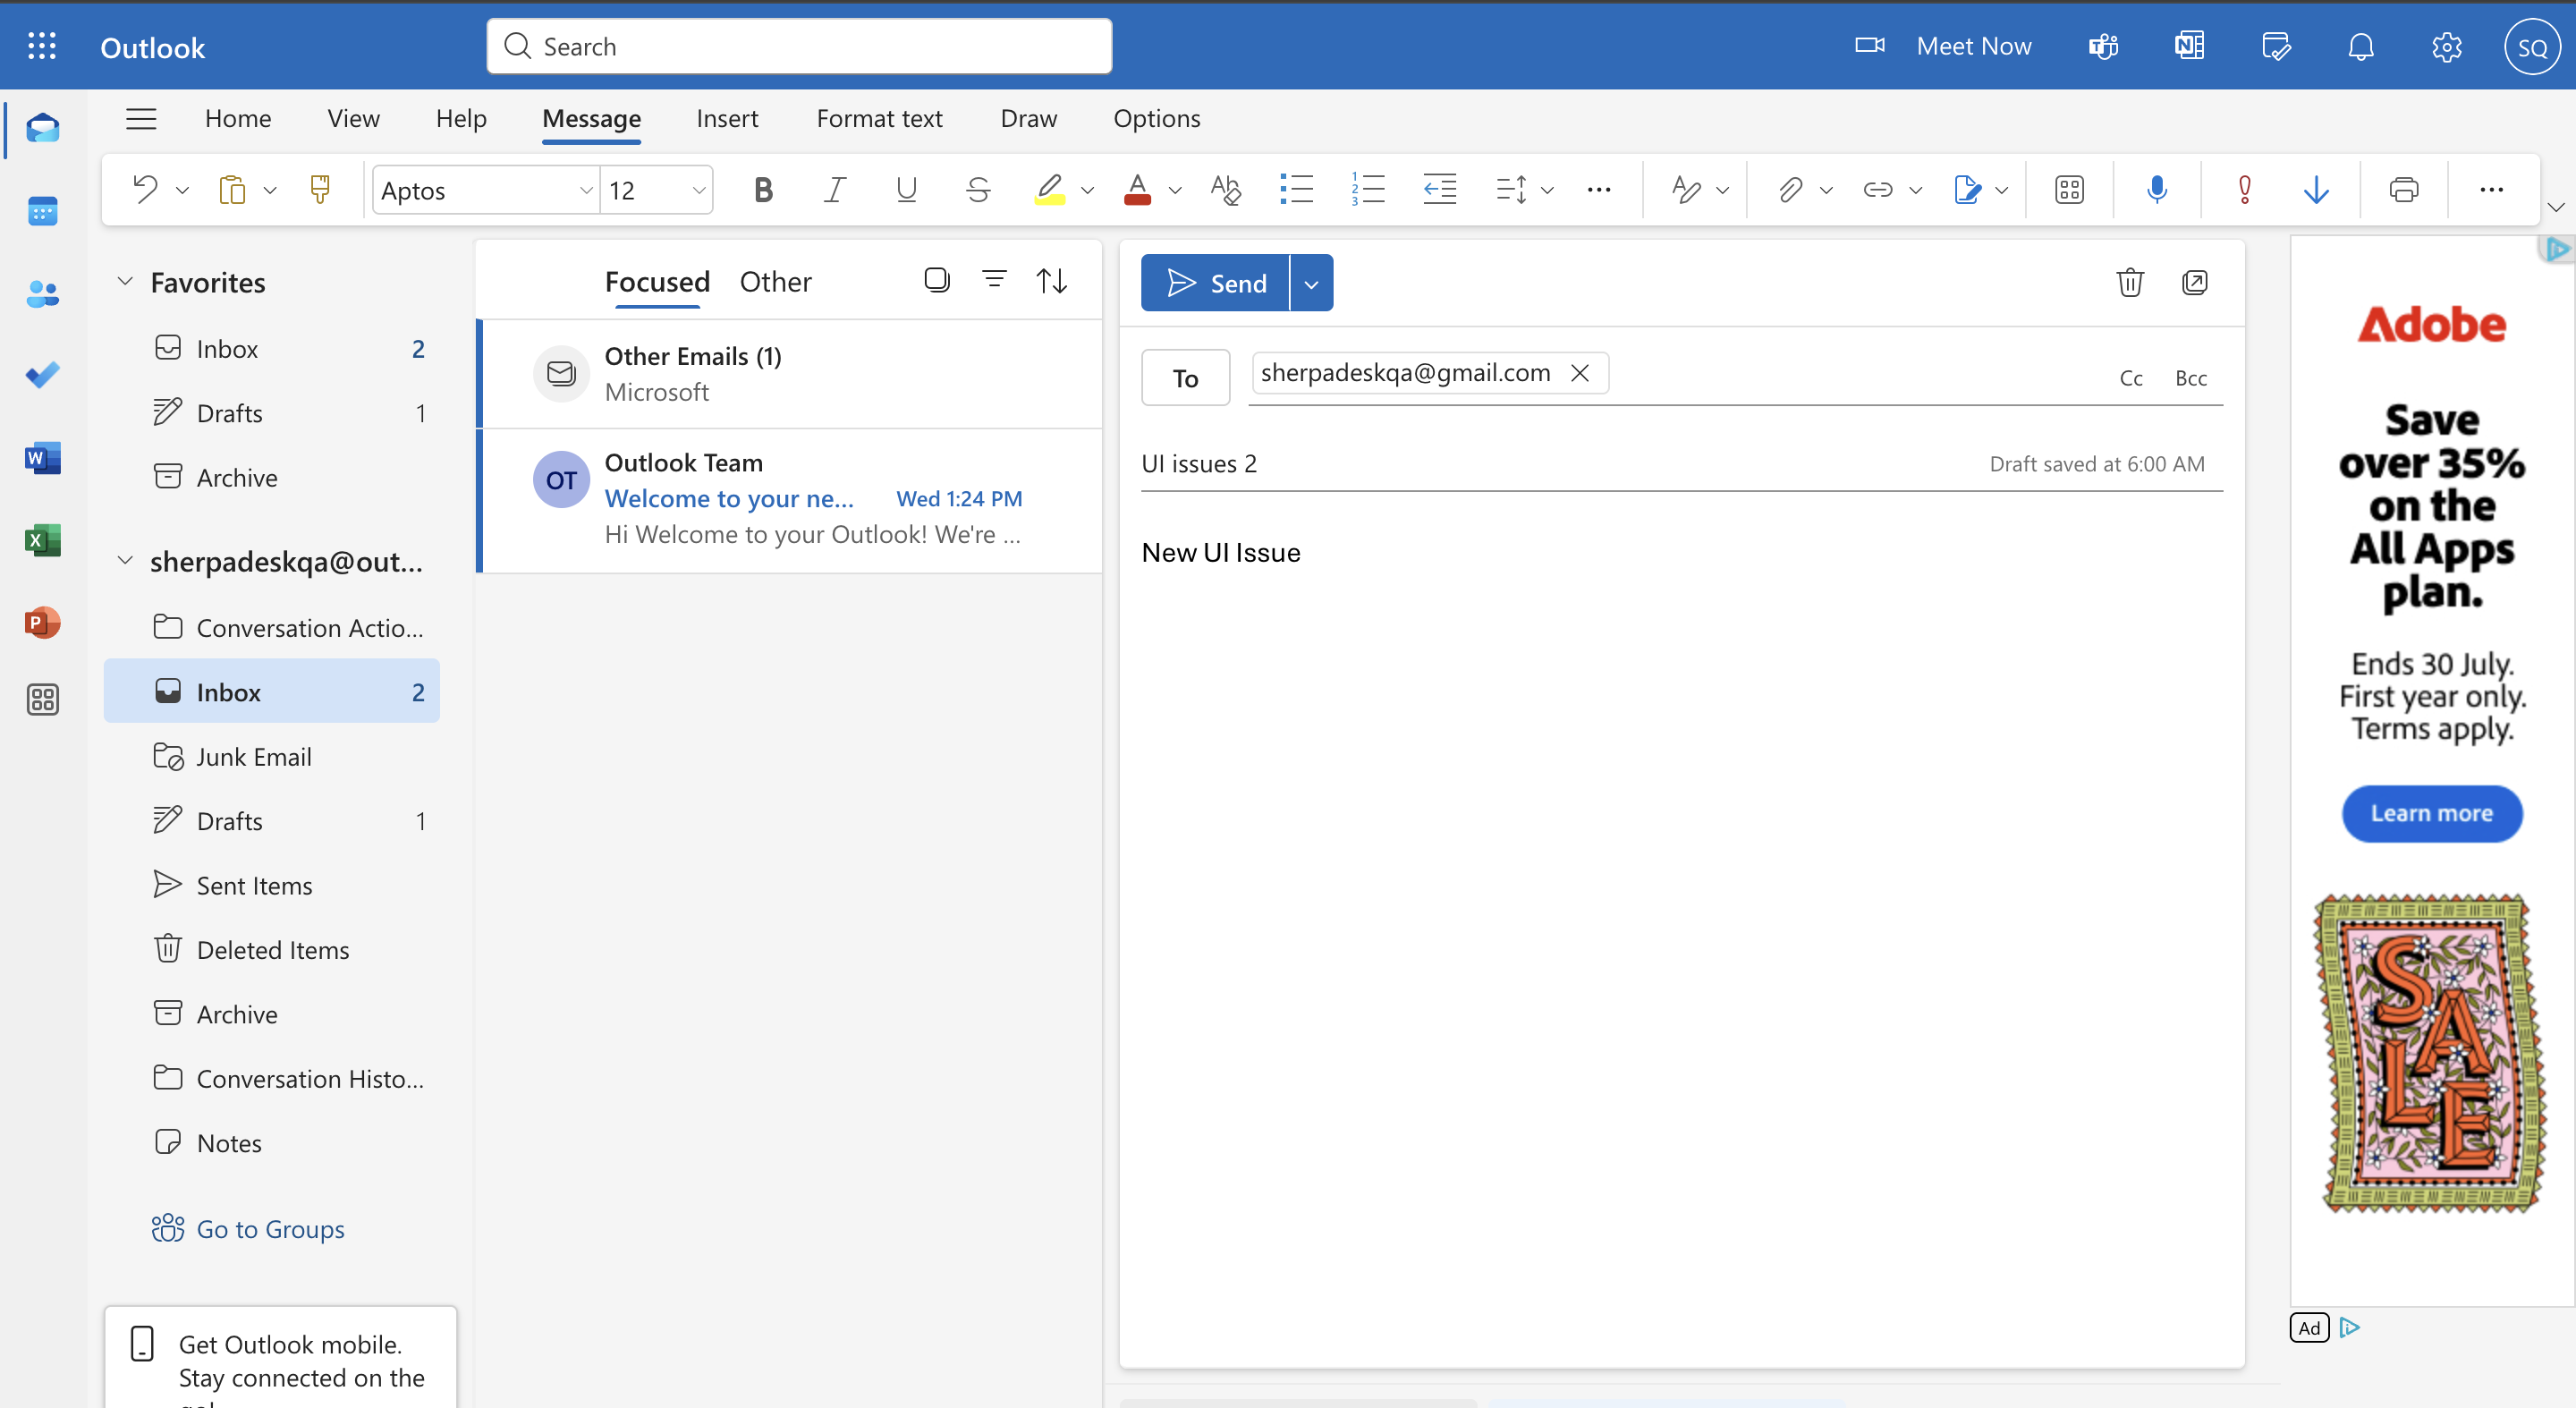Click the Dictate microphone icon

pos(2156,189)
